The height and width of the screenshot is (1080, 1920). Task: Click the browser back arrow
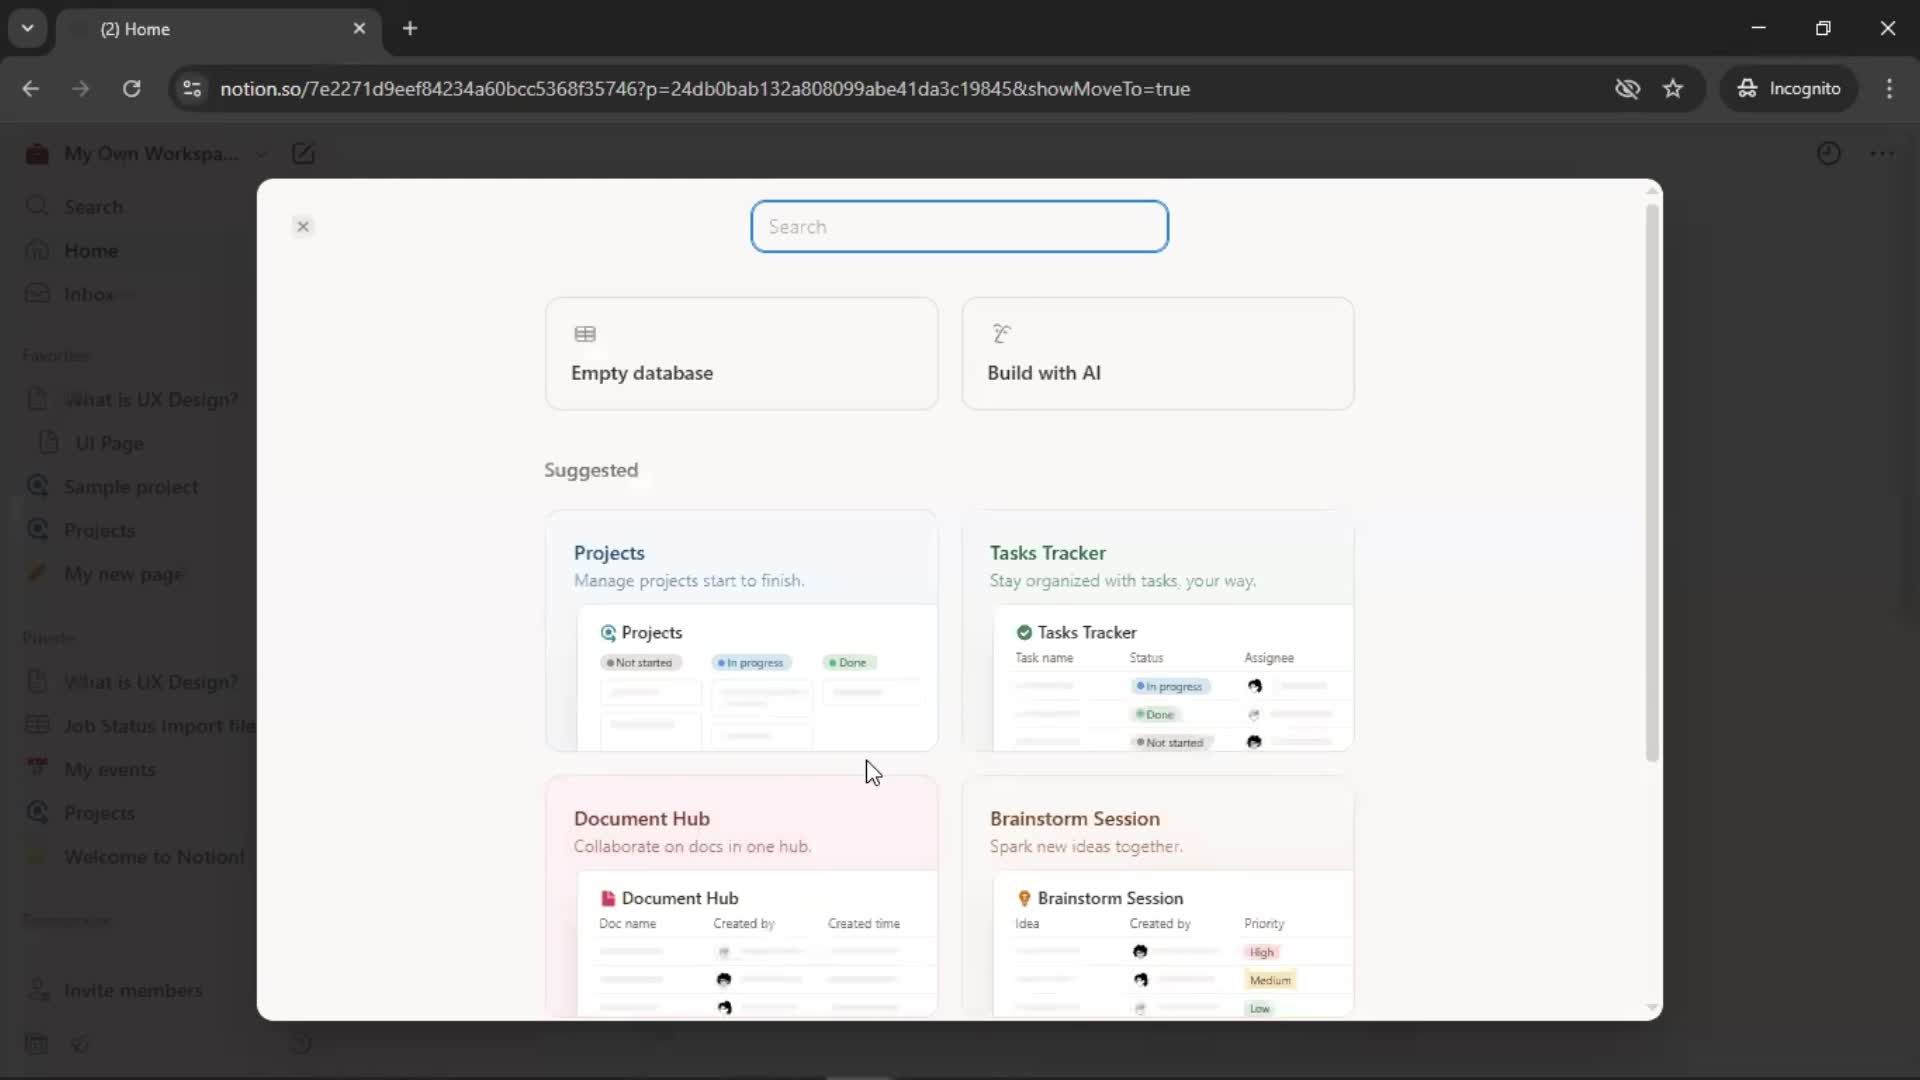[31, 89]
